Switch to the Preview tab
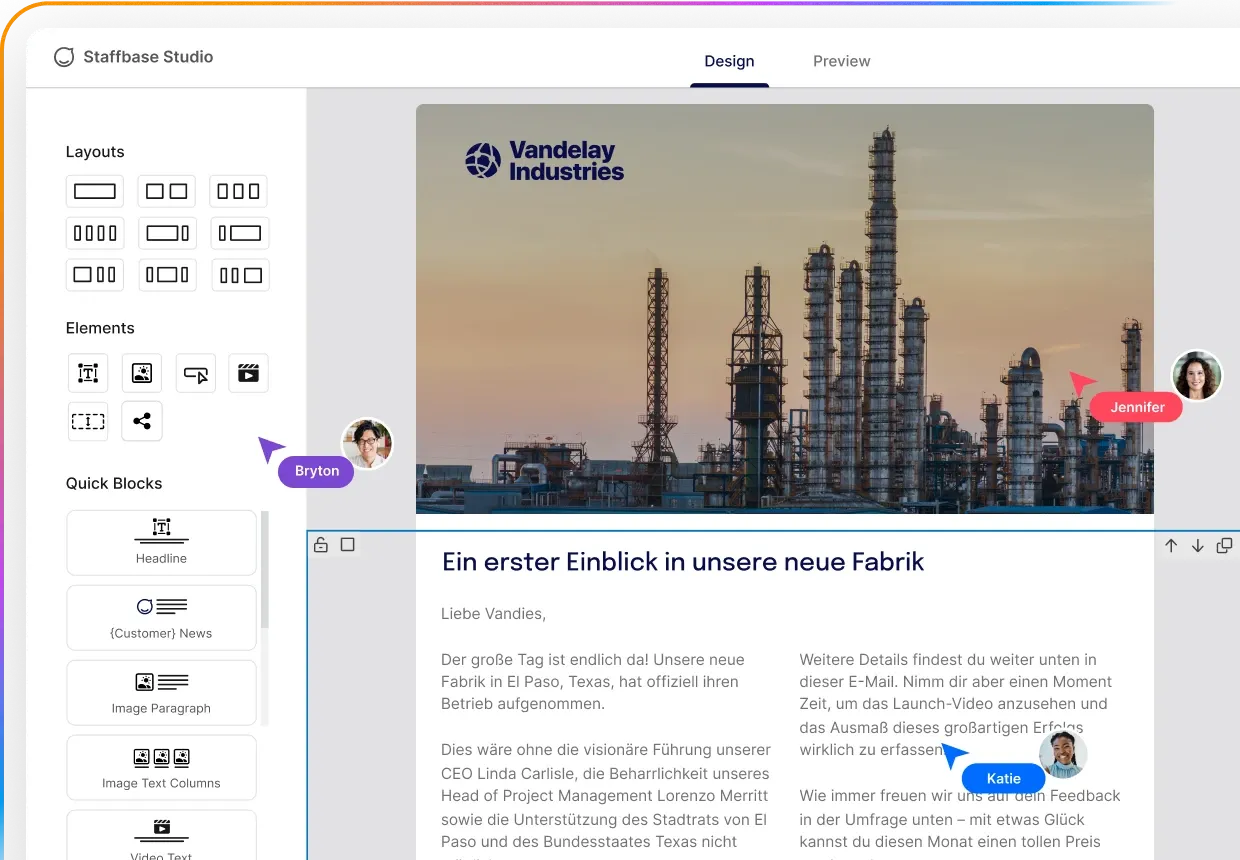Viewport: 1240px width, 860px height. pyautogui.click(x=841, y=61)
